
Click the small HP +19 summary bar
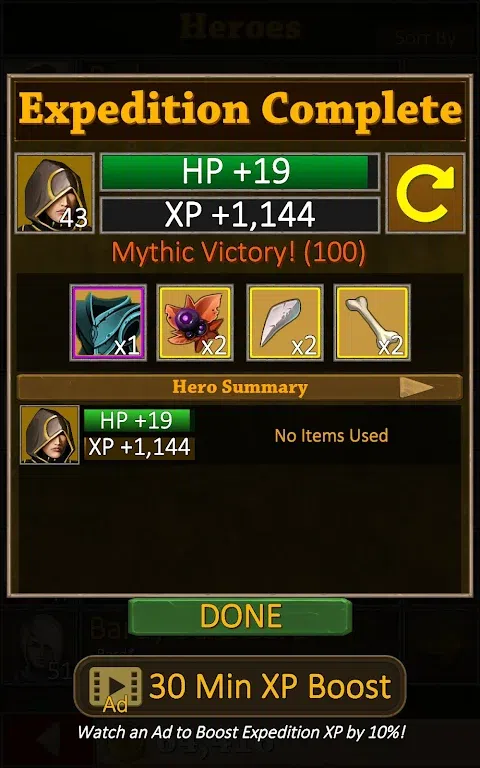(139, 421)
